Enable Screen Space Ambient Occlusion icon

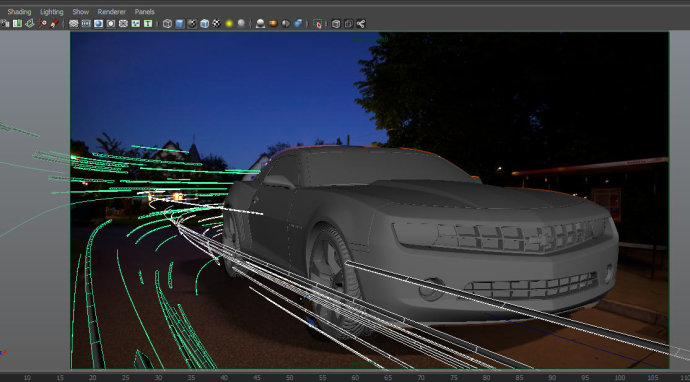[261, 23]
